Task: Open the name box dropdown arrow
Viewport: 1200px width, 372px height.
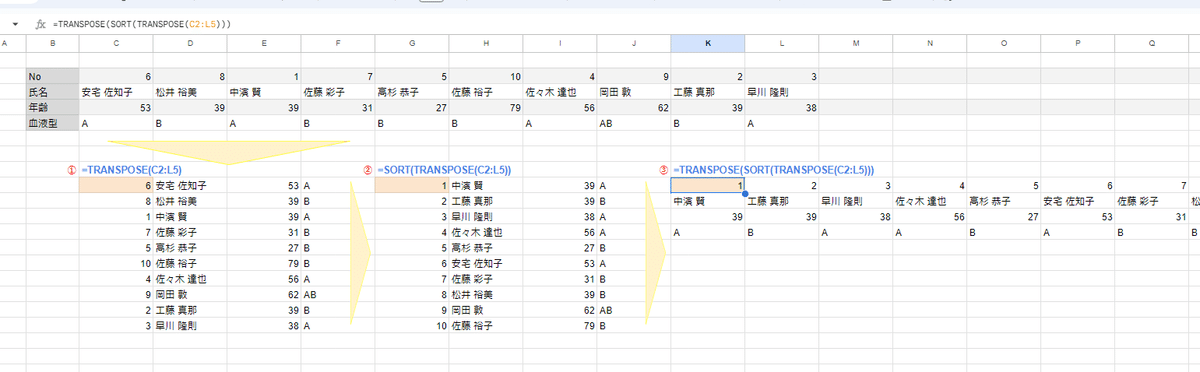Action: tap(15, 23)
